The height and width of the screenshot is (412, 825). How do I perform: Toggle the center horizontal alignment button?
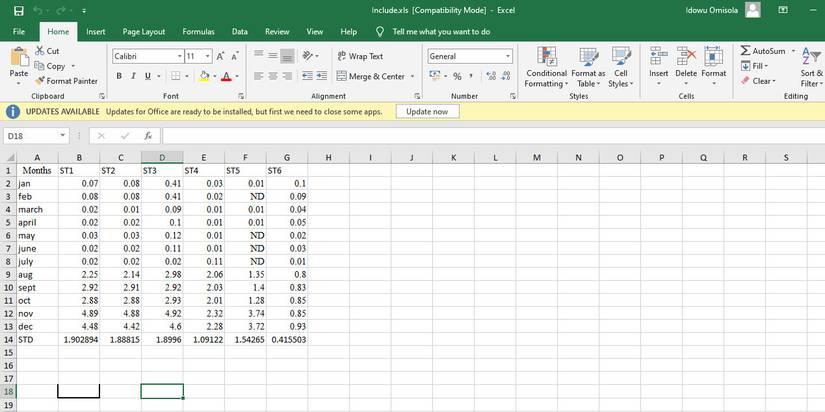click(x=272, y=76)
